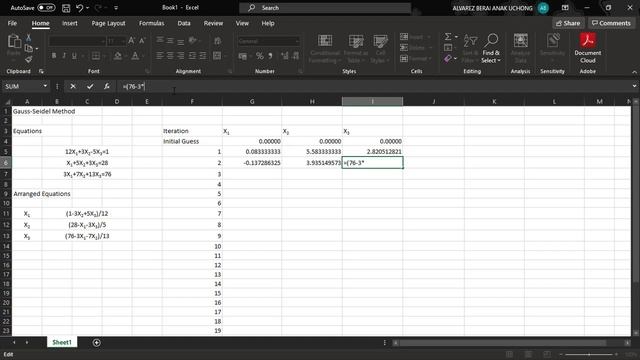
Task: Open the Insert Function fx dialog
Action: tap(107, 86)
